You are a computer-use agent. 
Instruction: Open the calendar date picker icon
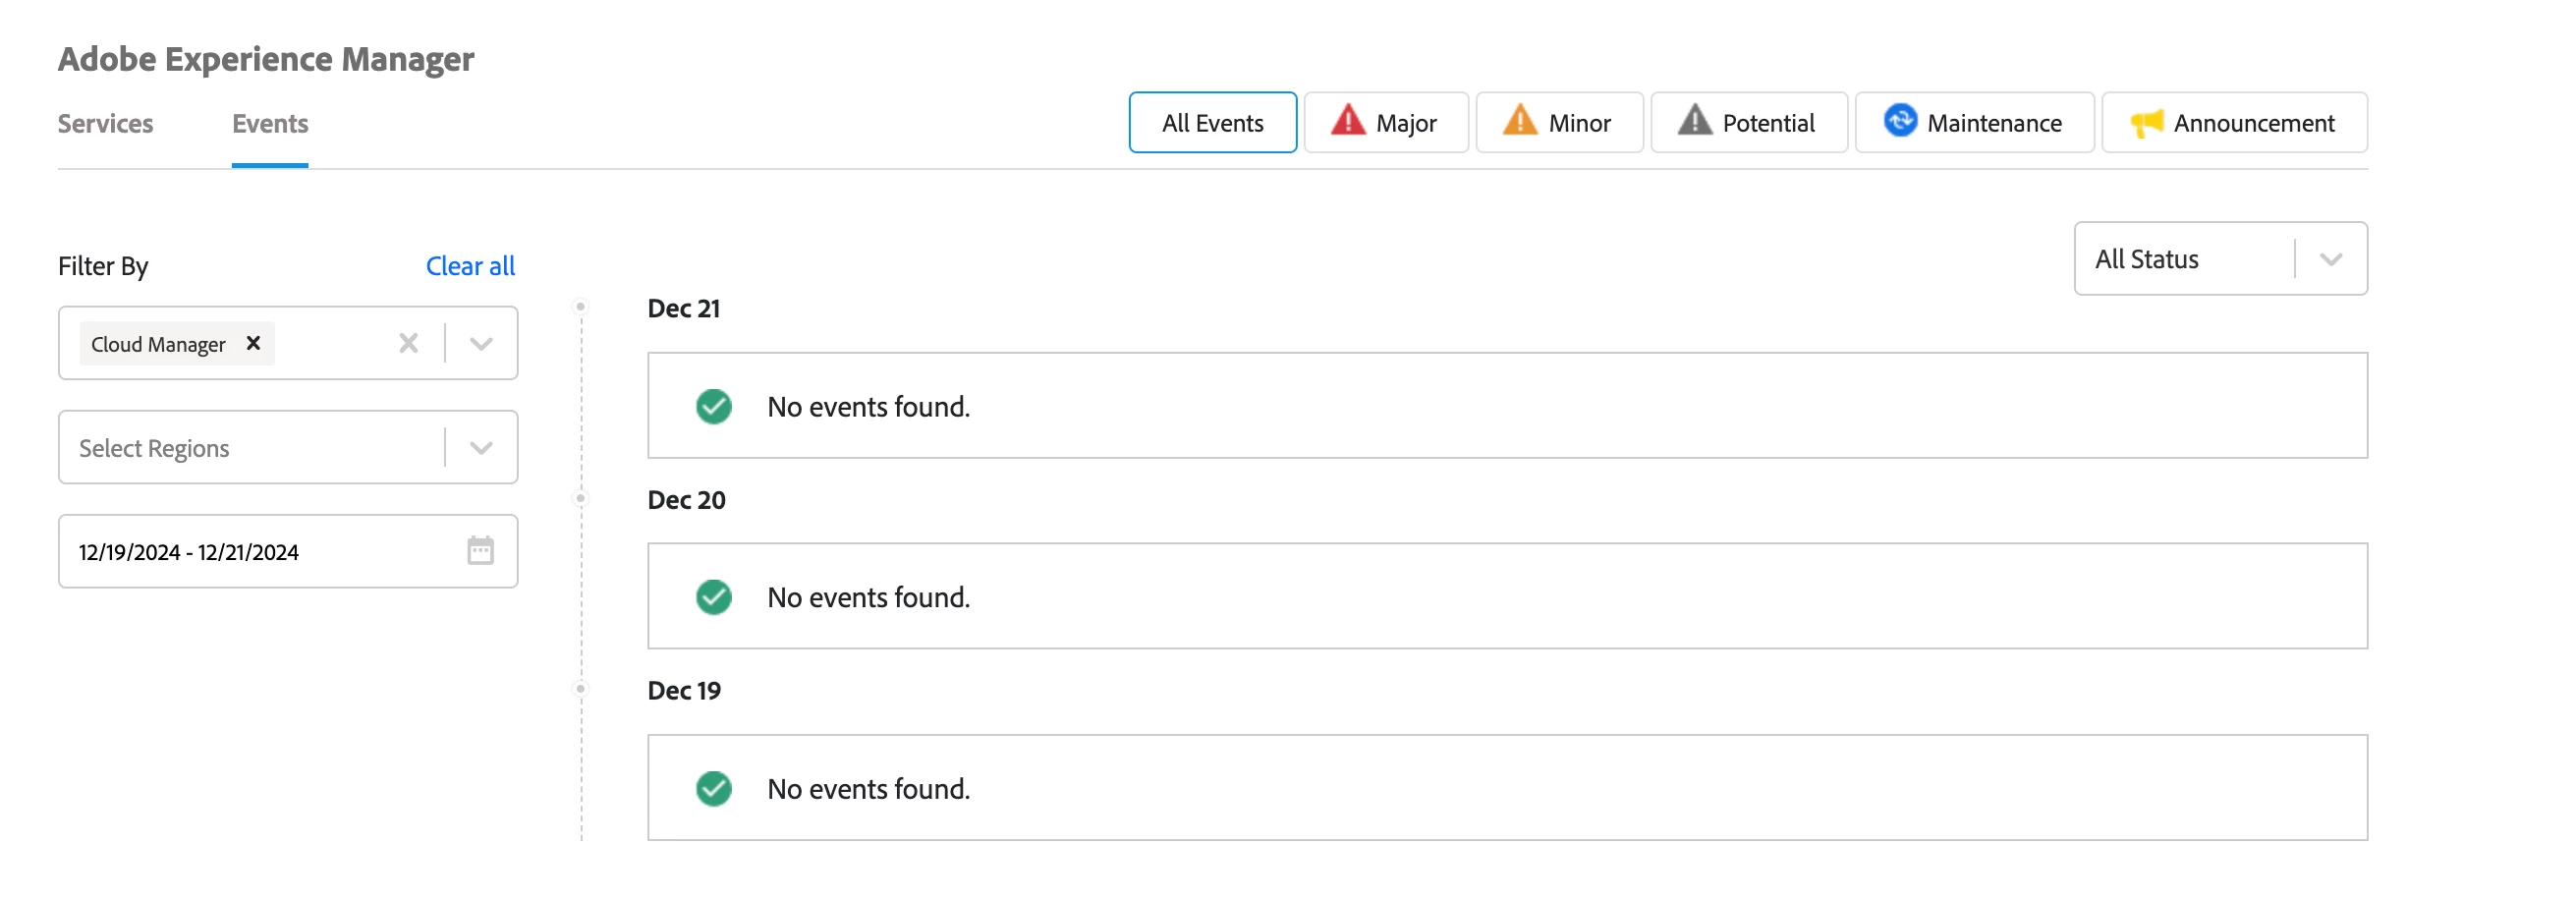(481, 550)
